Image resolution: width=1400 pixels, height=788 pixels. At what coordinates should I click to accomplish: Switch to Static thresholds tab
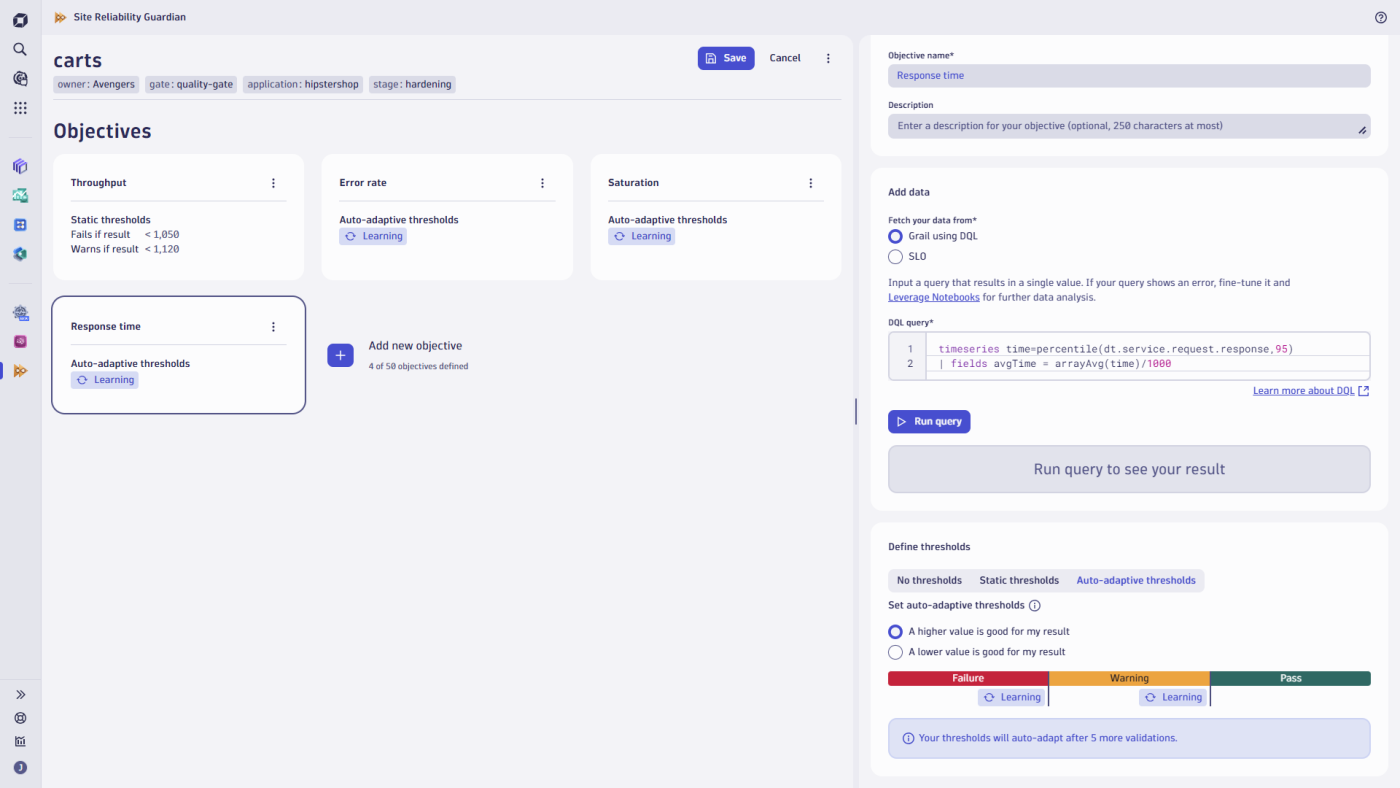point(1018,580)
